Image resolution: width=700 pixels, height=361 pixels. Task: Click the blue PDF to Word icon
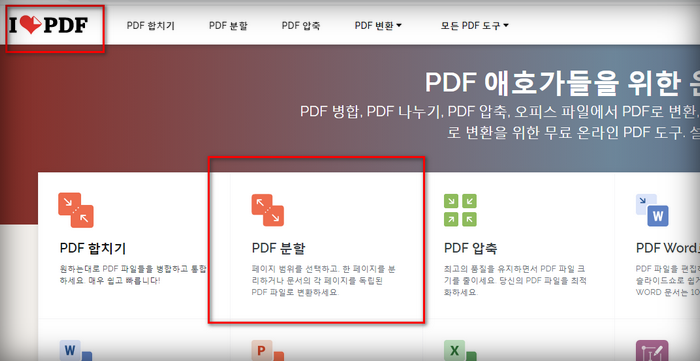coord(652,210)
